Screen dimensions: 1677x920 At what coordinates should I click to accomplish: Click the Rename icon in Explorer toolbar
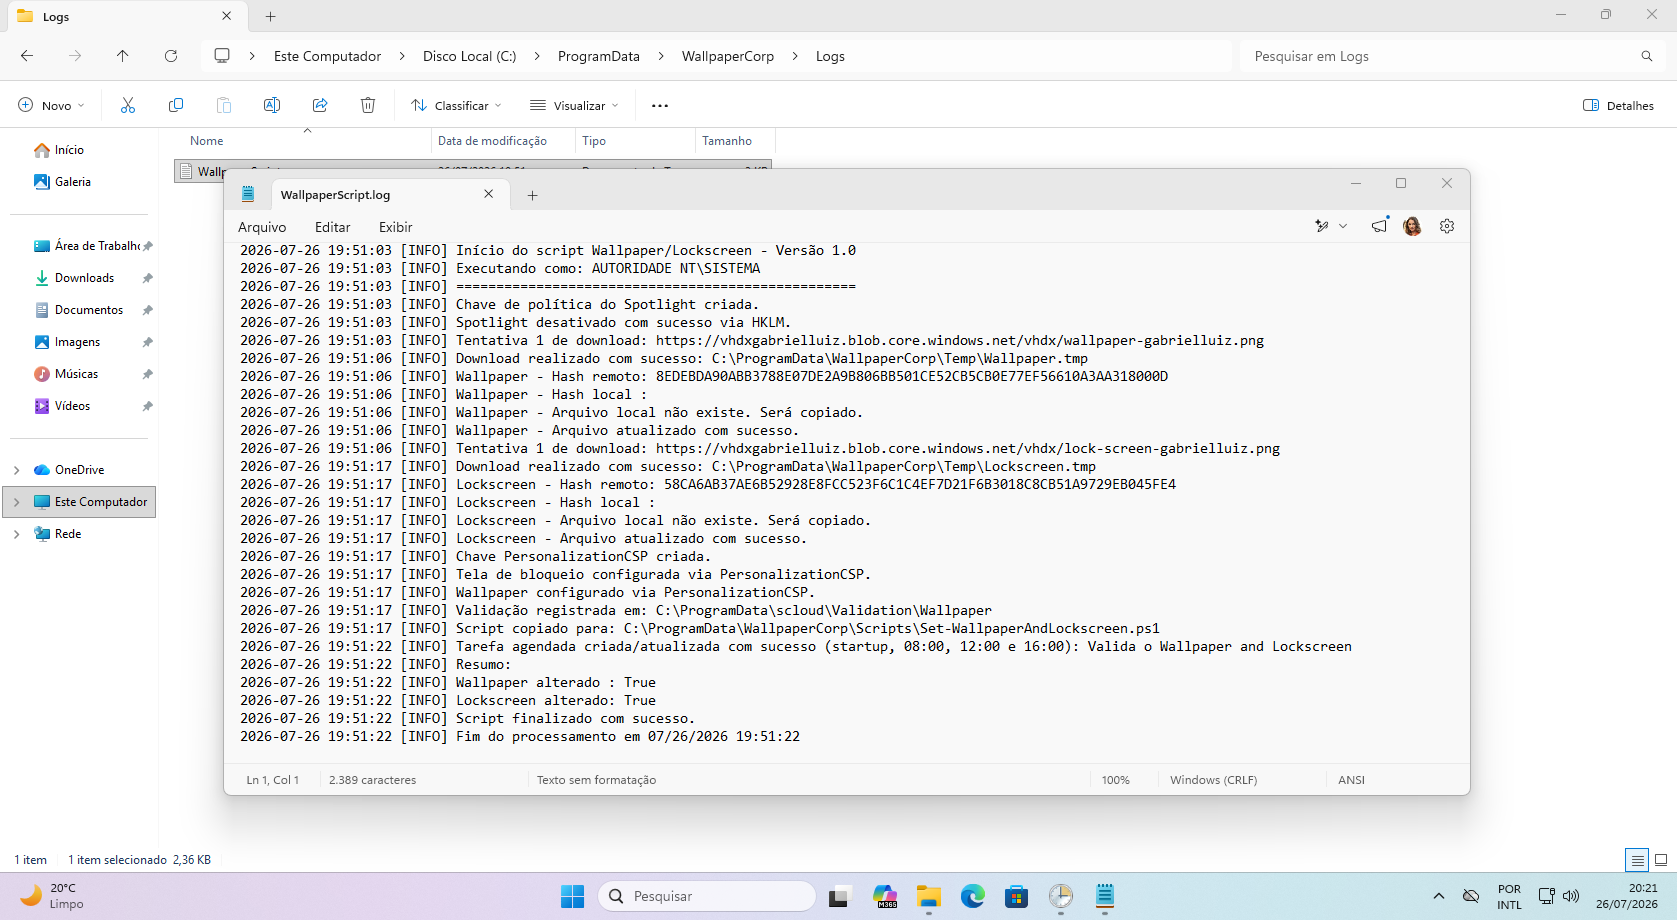272,105
